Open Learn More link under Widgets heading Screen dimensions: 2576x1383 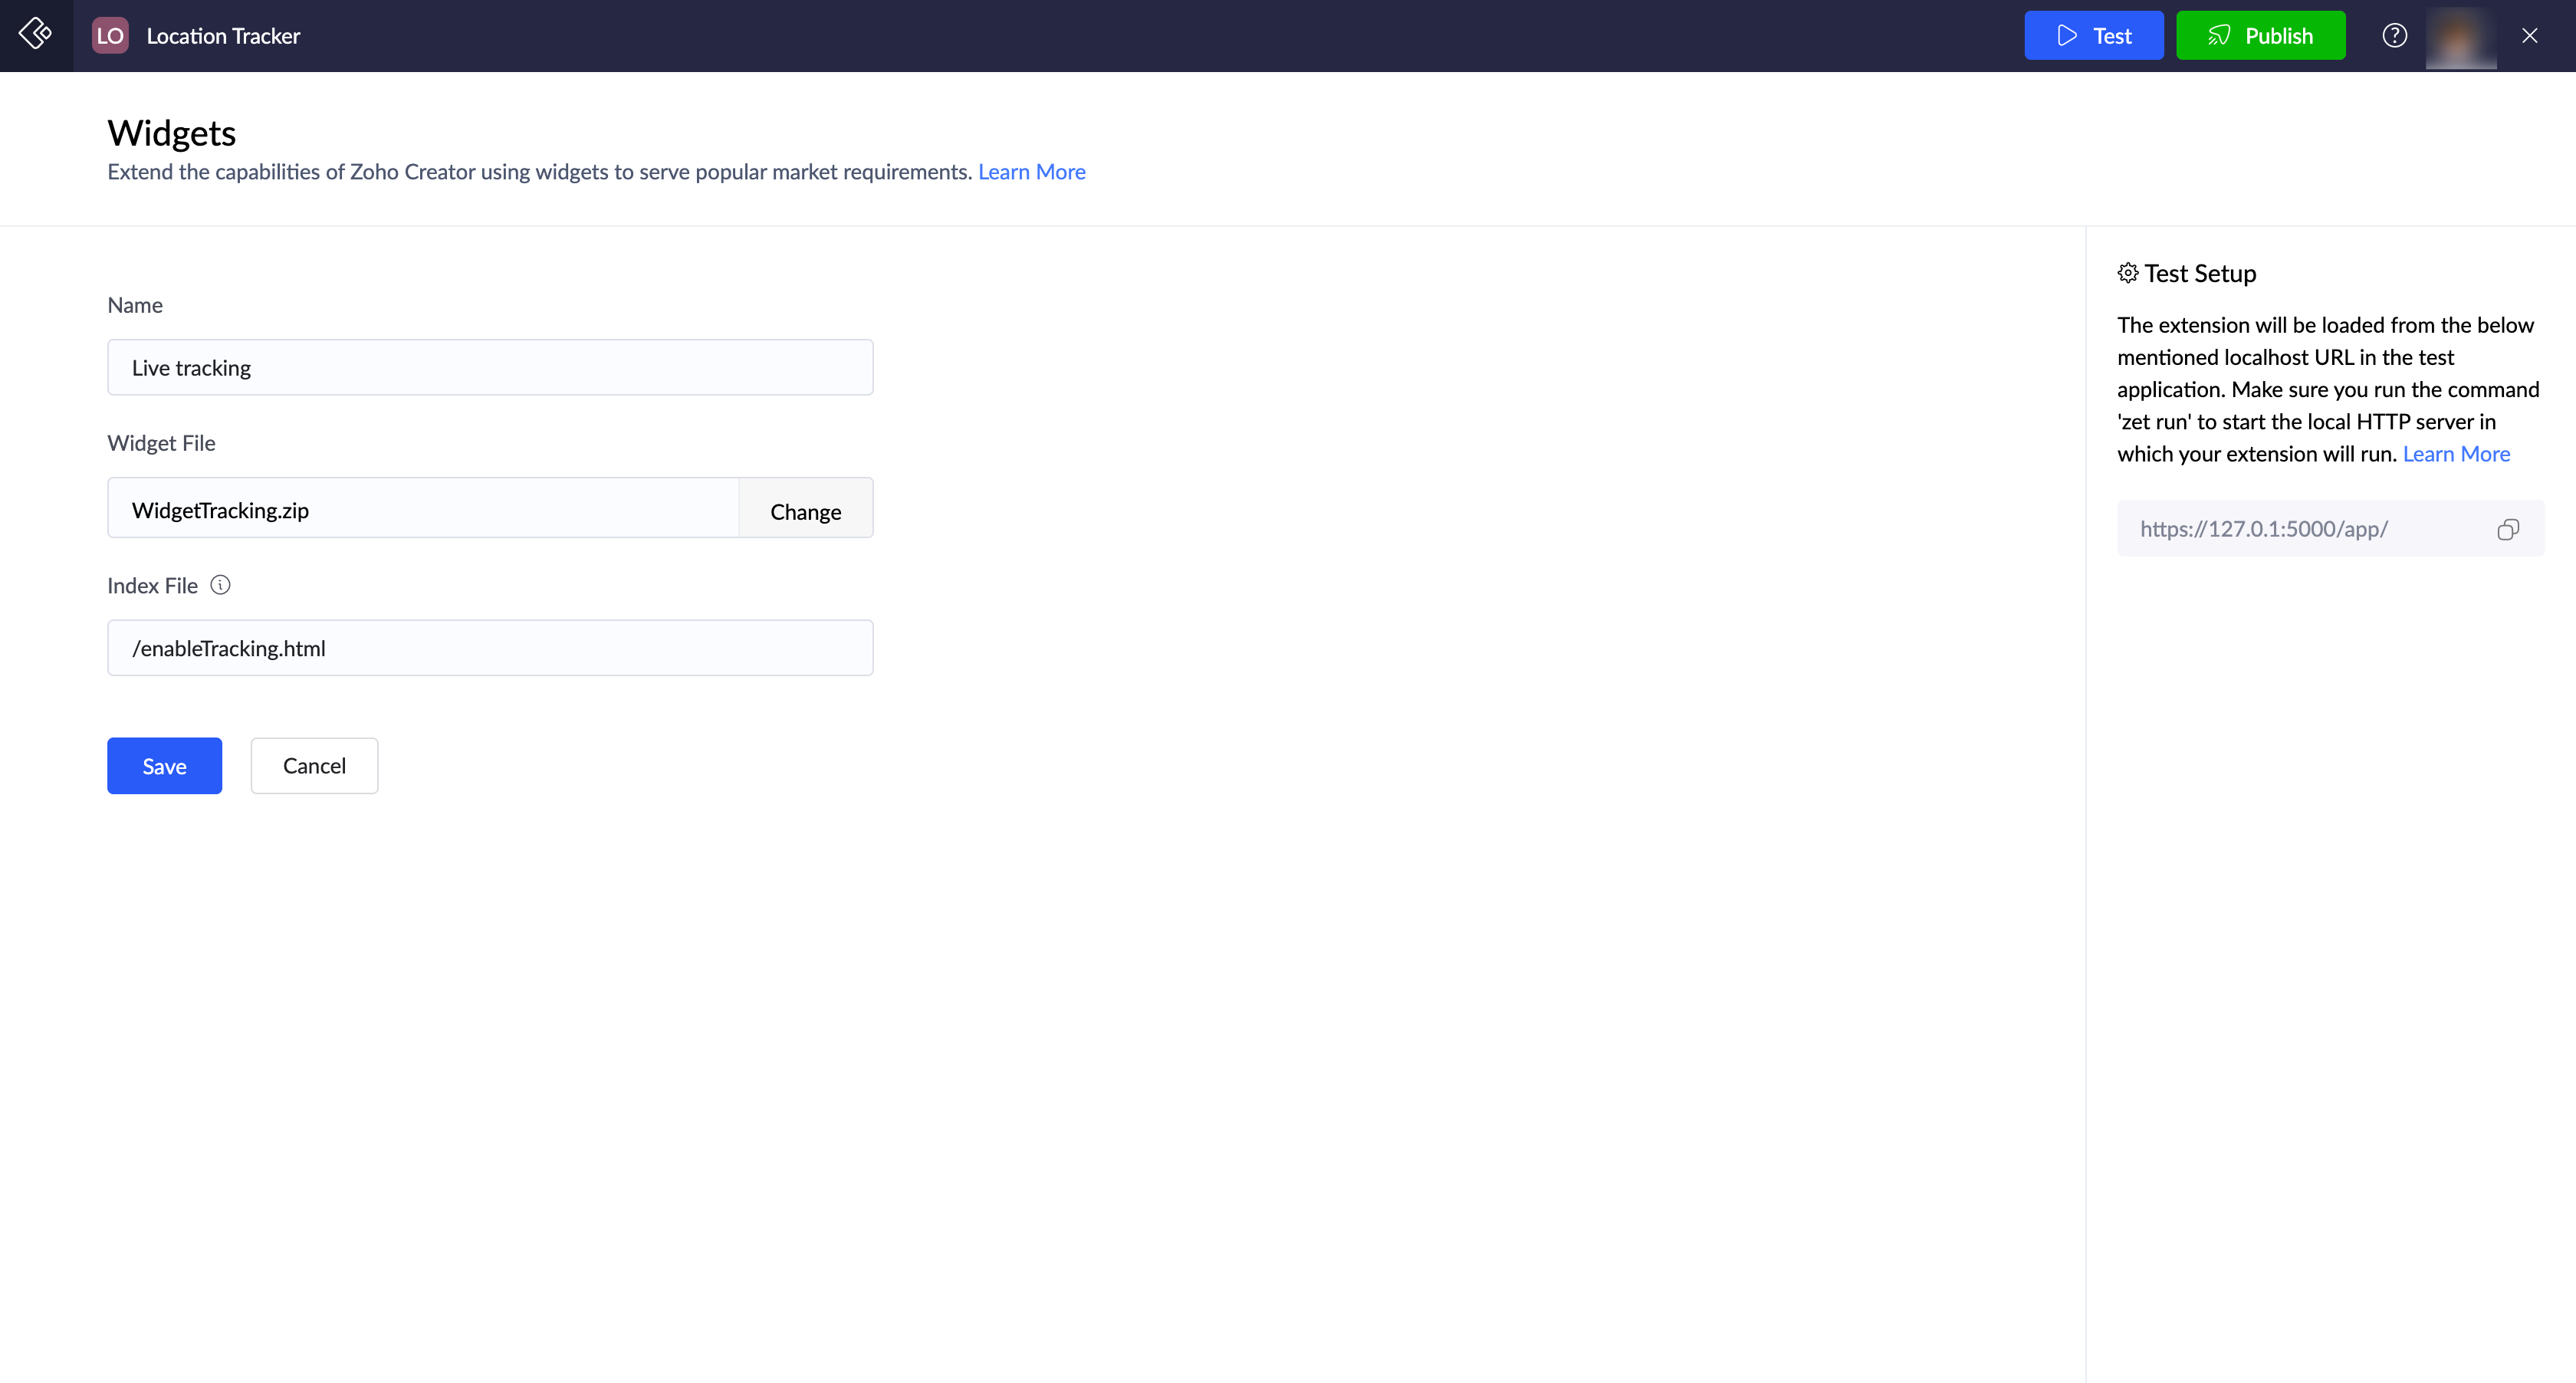click(1031, 172)
